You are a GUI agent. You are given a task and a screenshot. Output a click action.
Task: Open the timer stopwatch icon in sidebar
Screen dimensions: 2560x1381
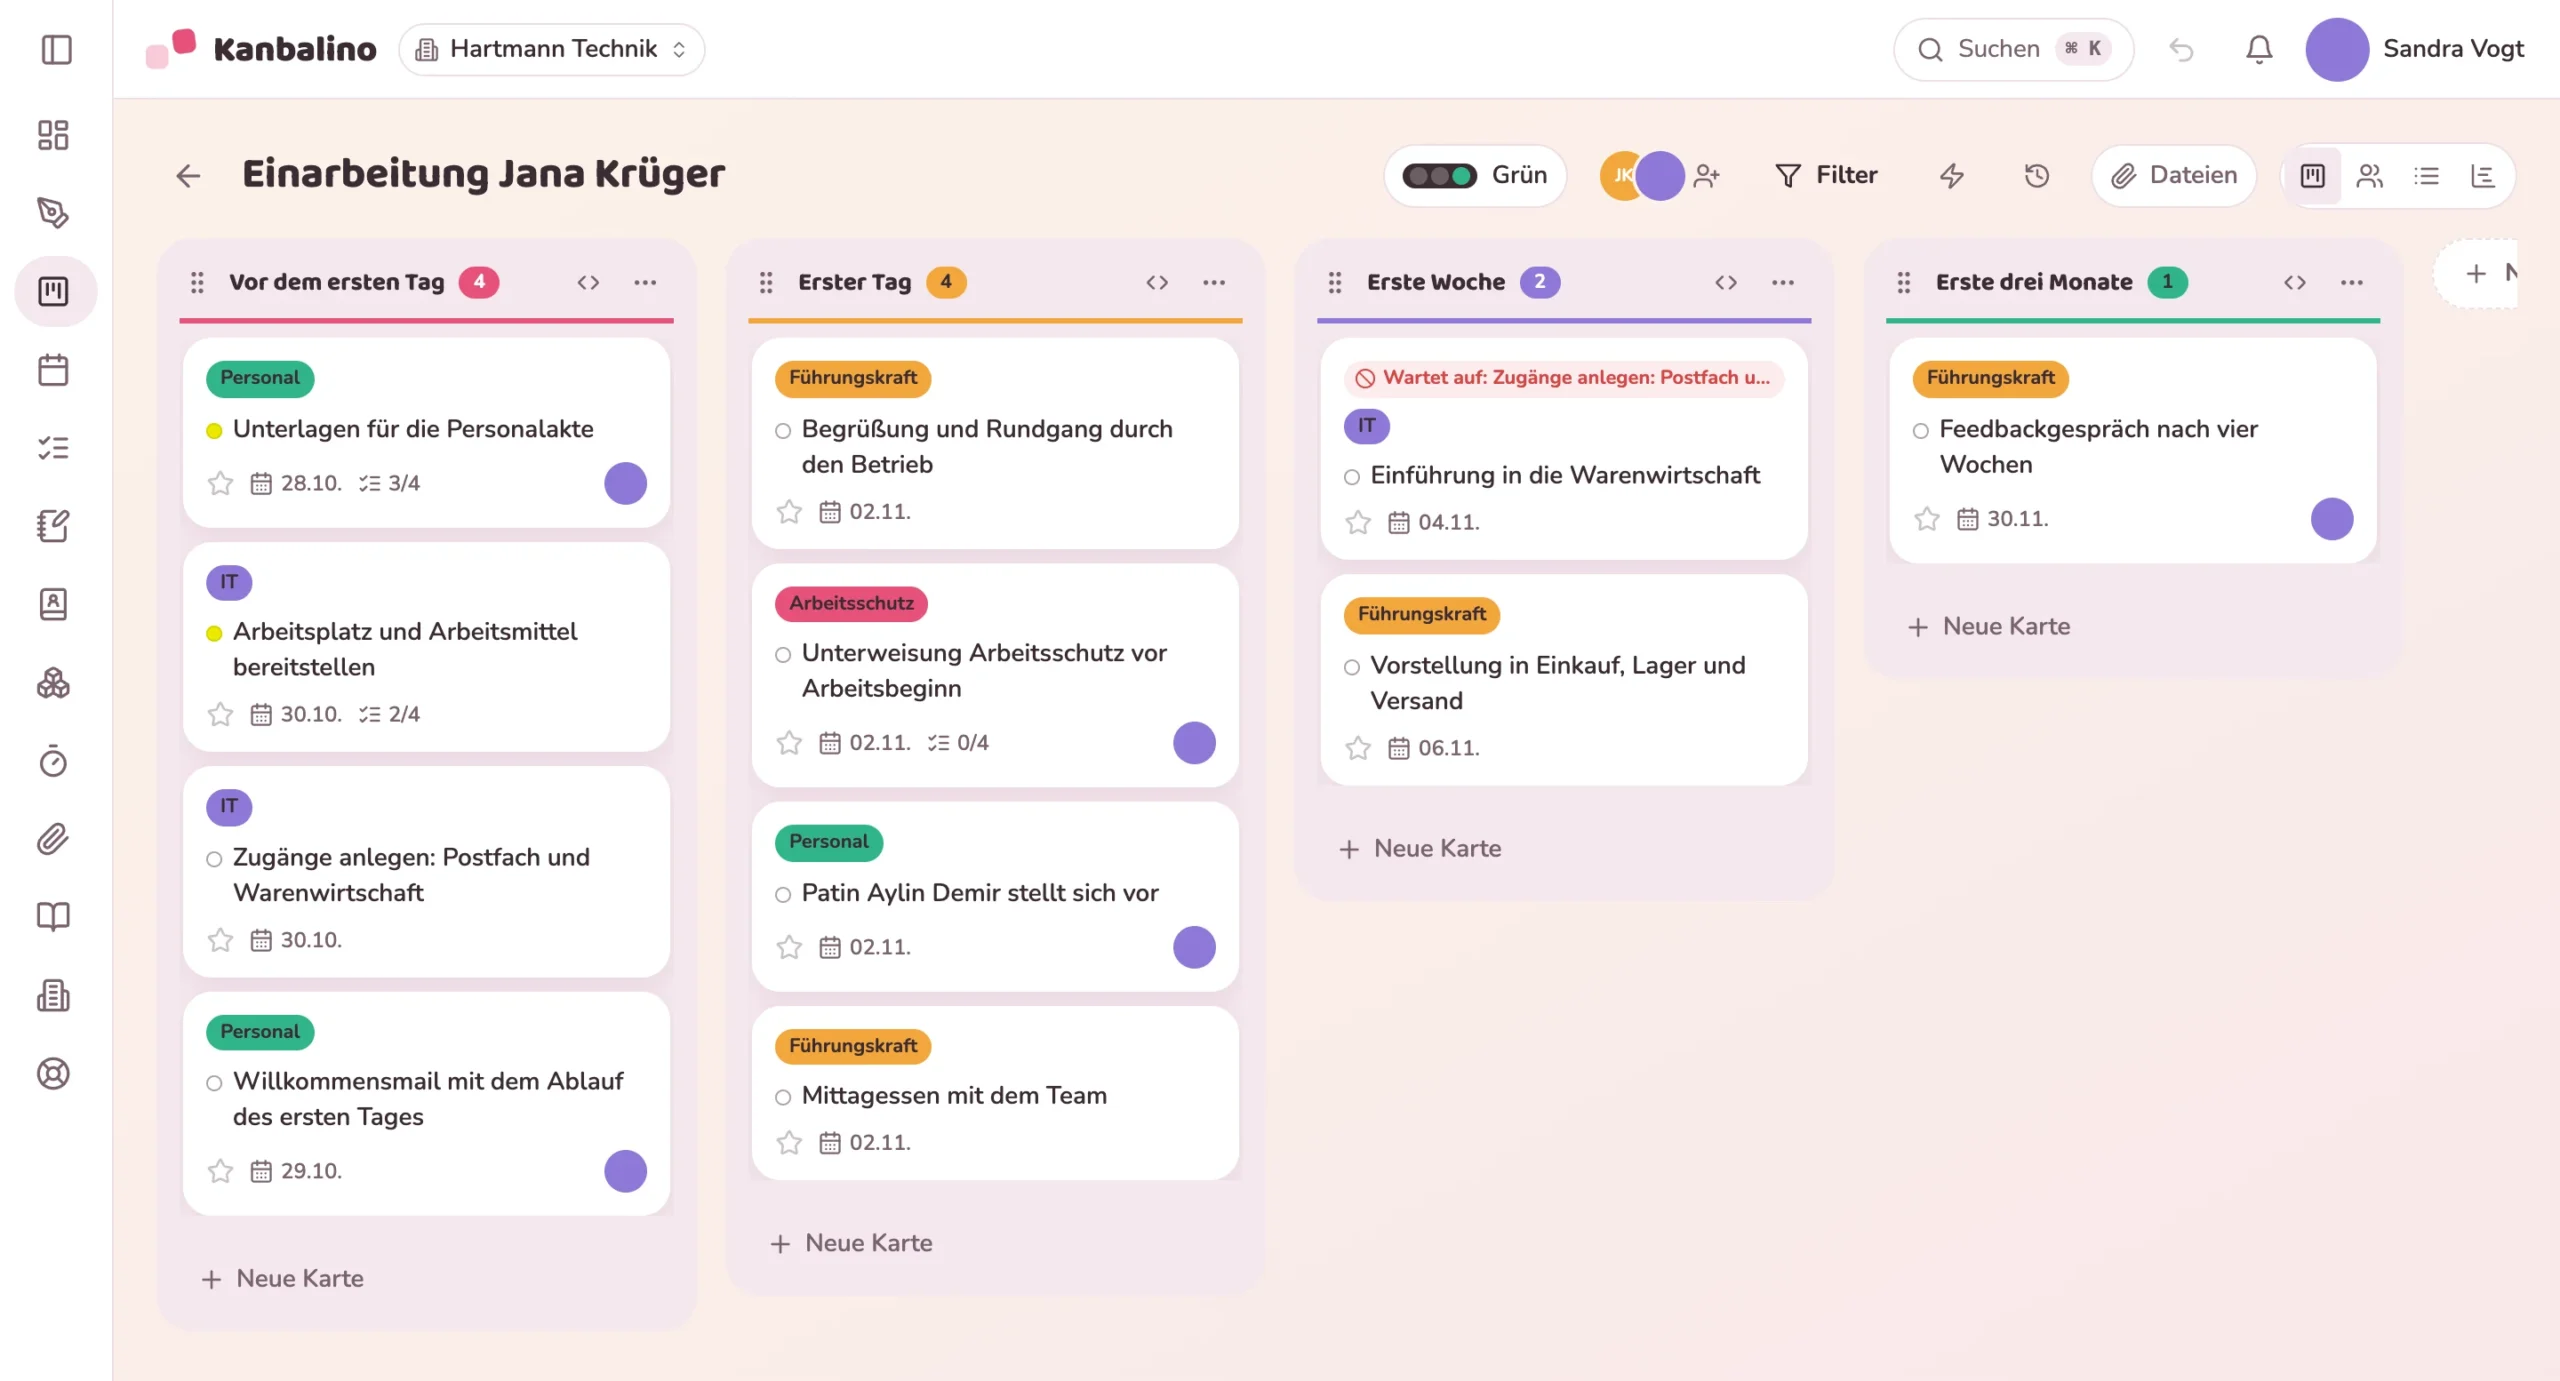tap(53, 761)
